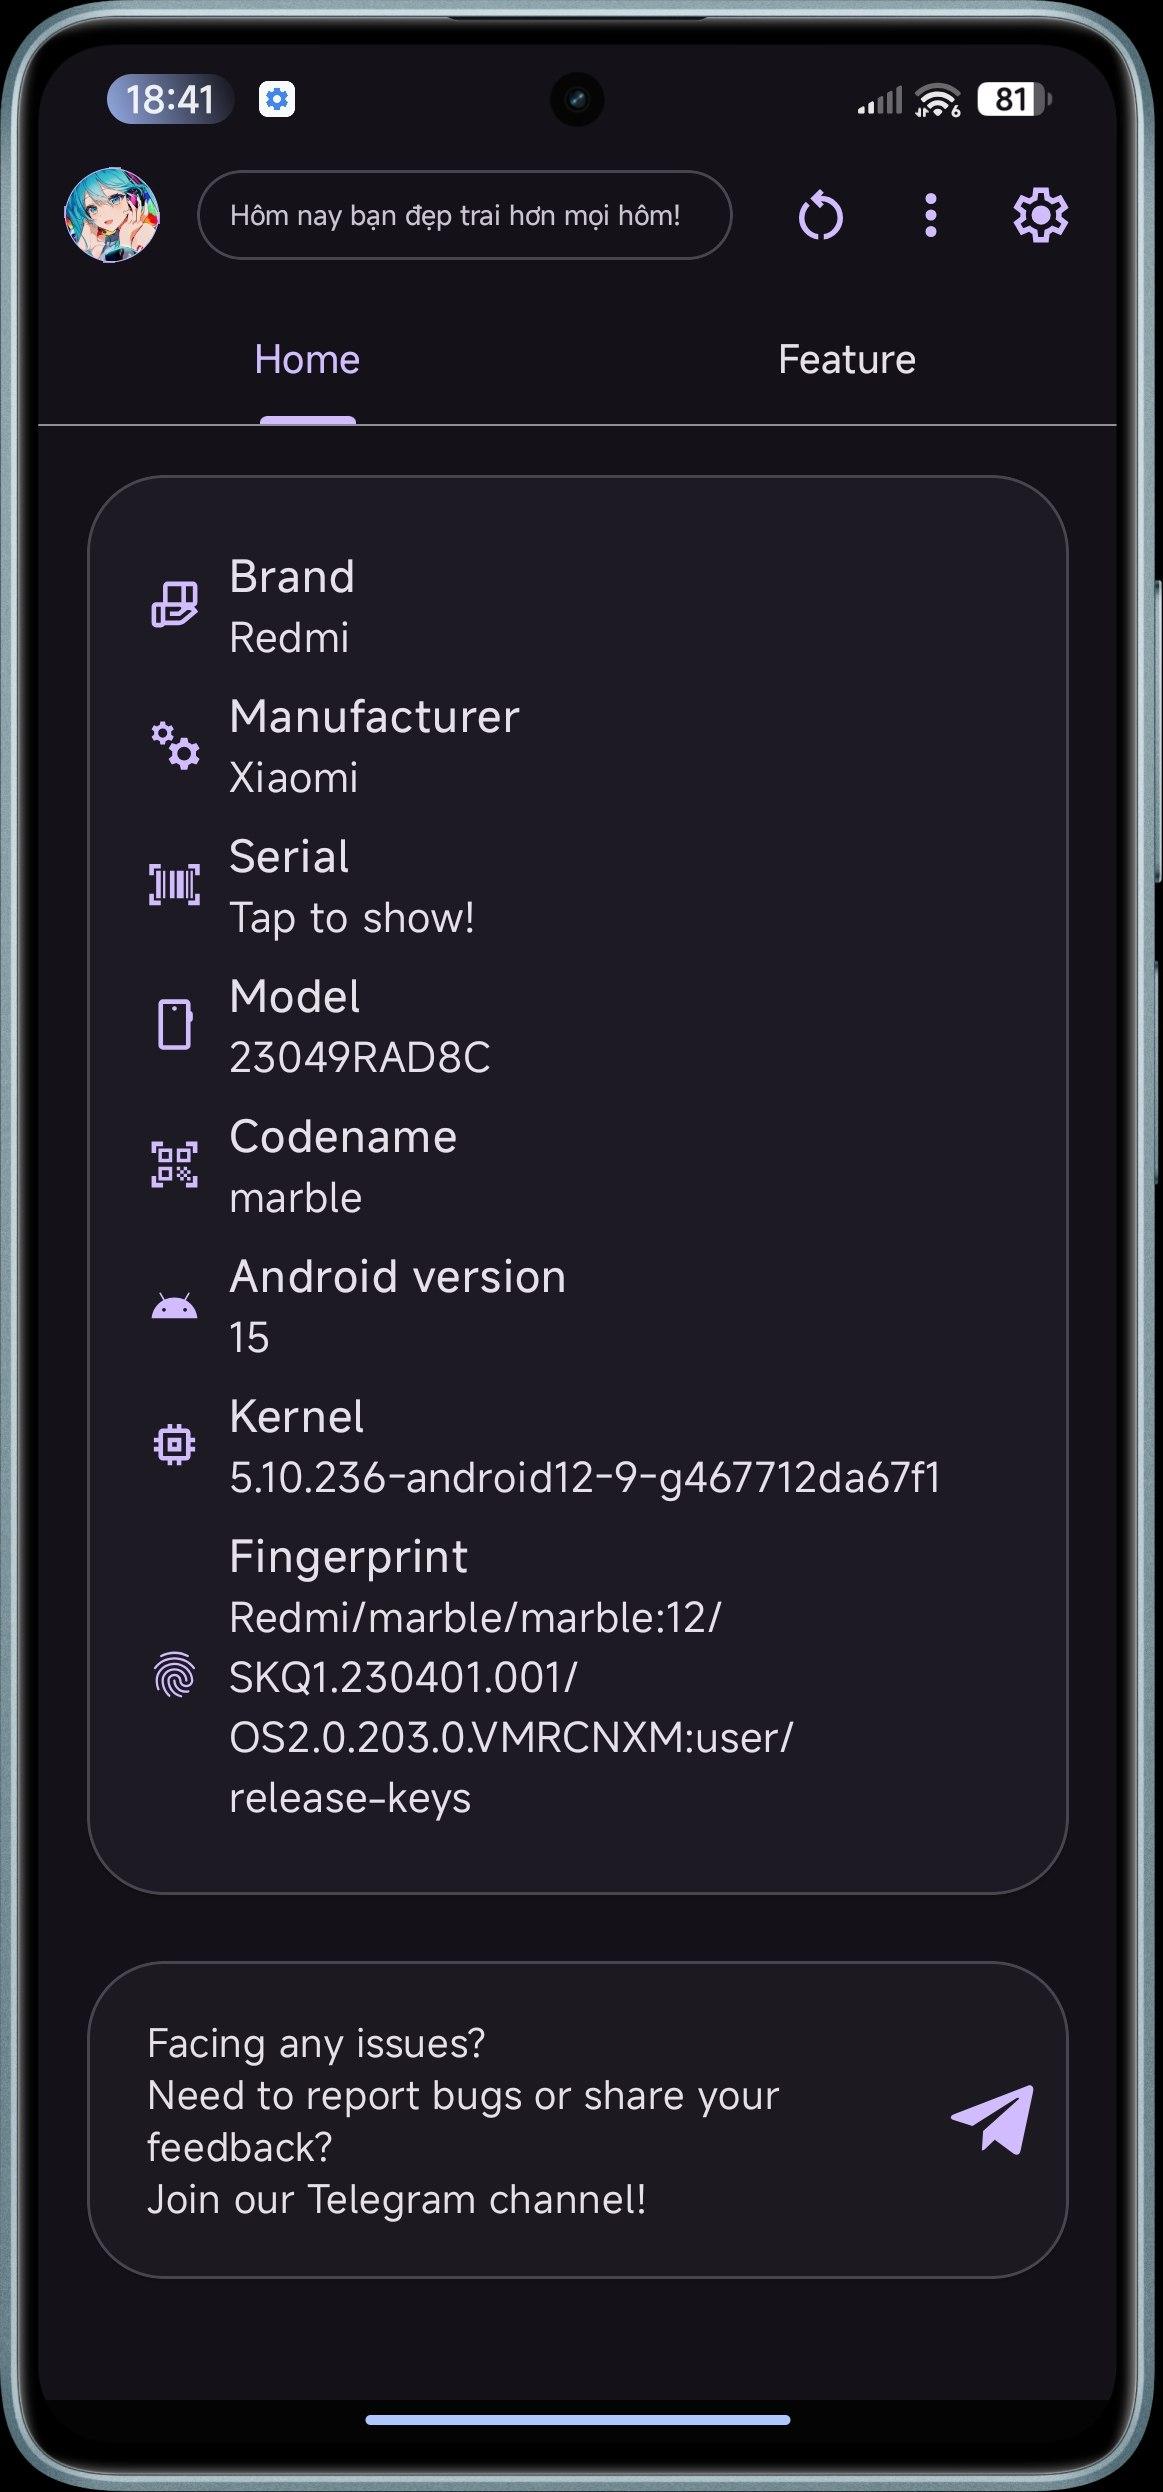Click the Manufacturer gears icon
1163x2492 pixels.
pyautogui.click(x=174, y=746)
